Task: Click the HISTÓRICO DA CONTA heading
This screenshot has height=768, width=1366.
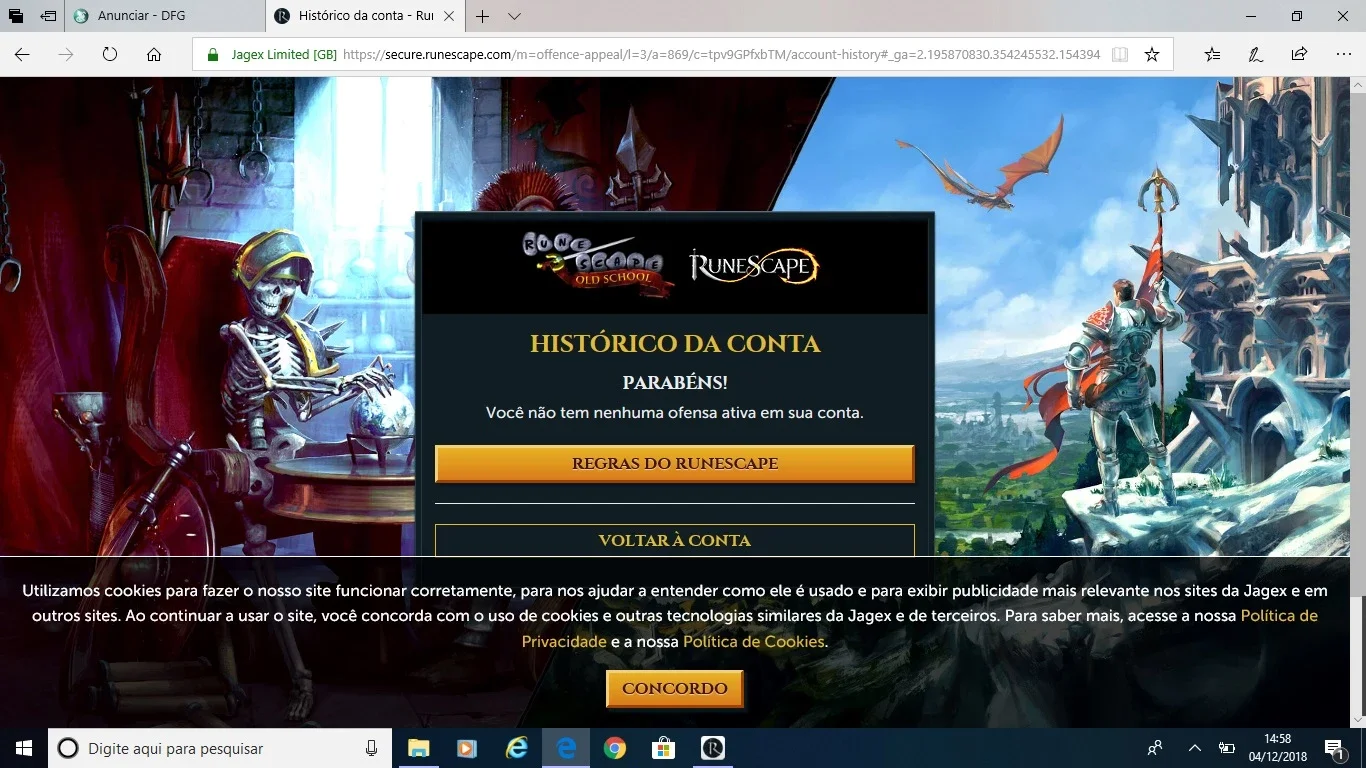Action: [675, 344]
